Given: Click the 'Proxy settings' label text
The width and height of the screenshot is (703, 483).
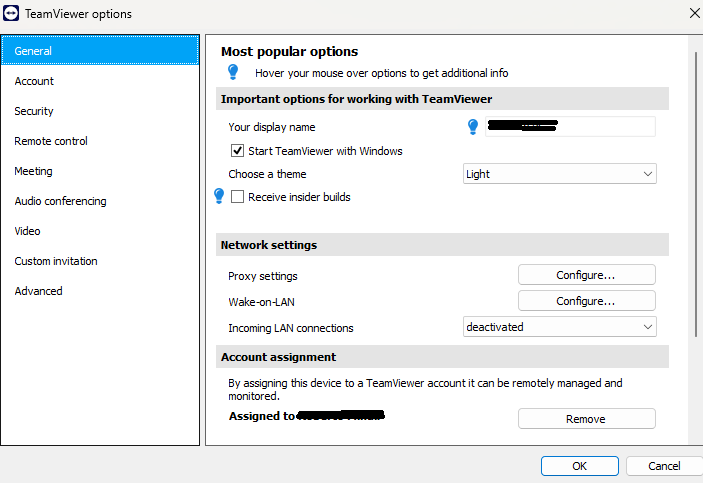Looking at the screenshot, I should tap(263, 276).
